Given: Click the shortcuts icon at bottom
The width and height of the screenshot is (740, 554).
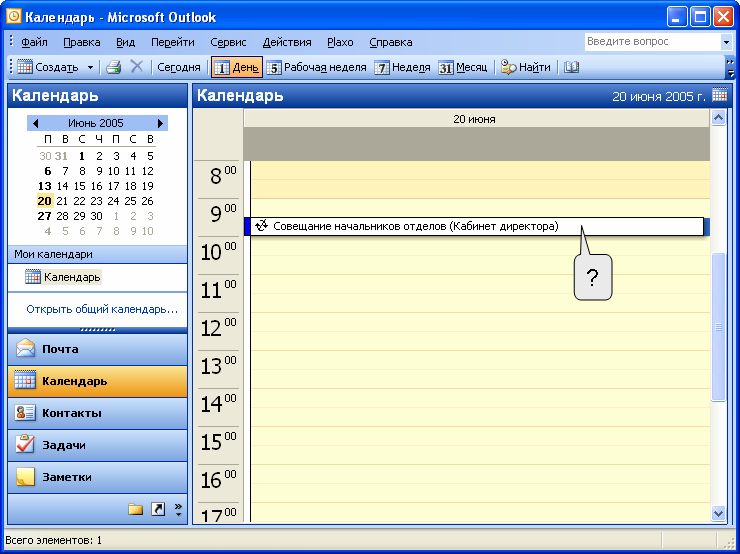Looking at the screenshot, I should 158,509.
